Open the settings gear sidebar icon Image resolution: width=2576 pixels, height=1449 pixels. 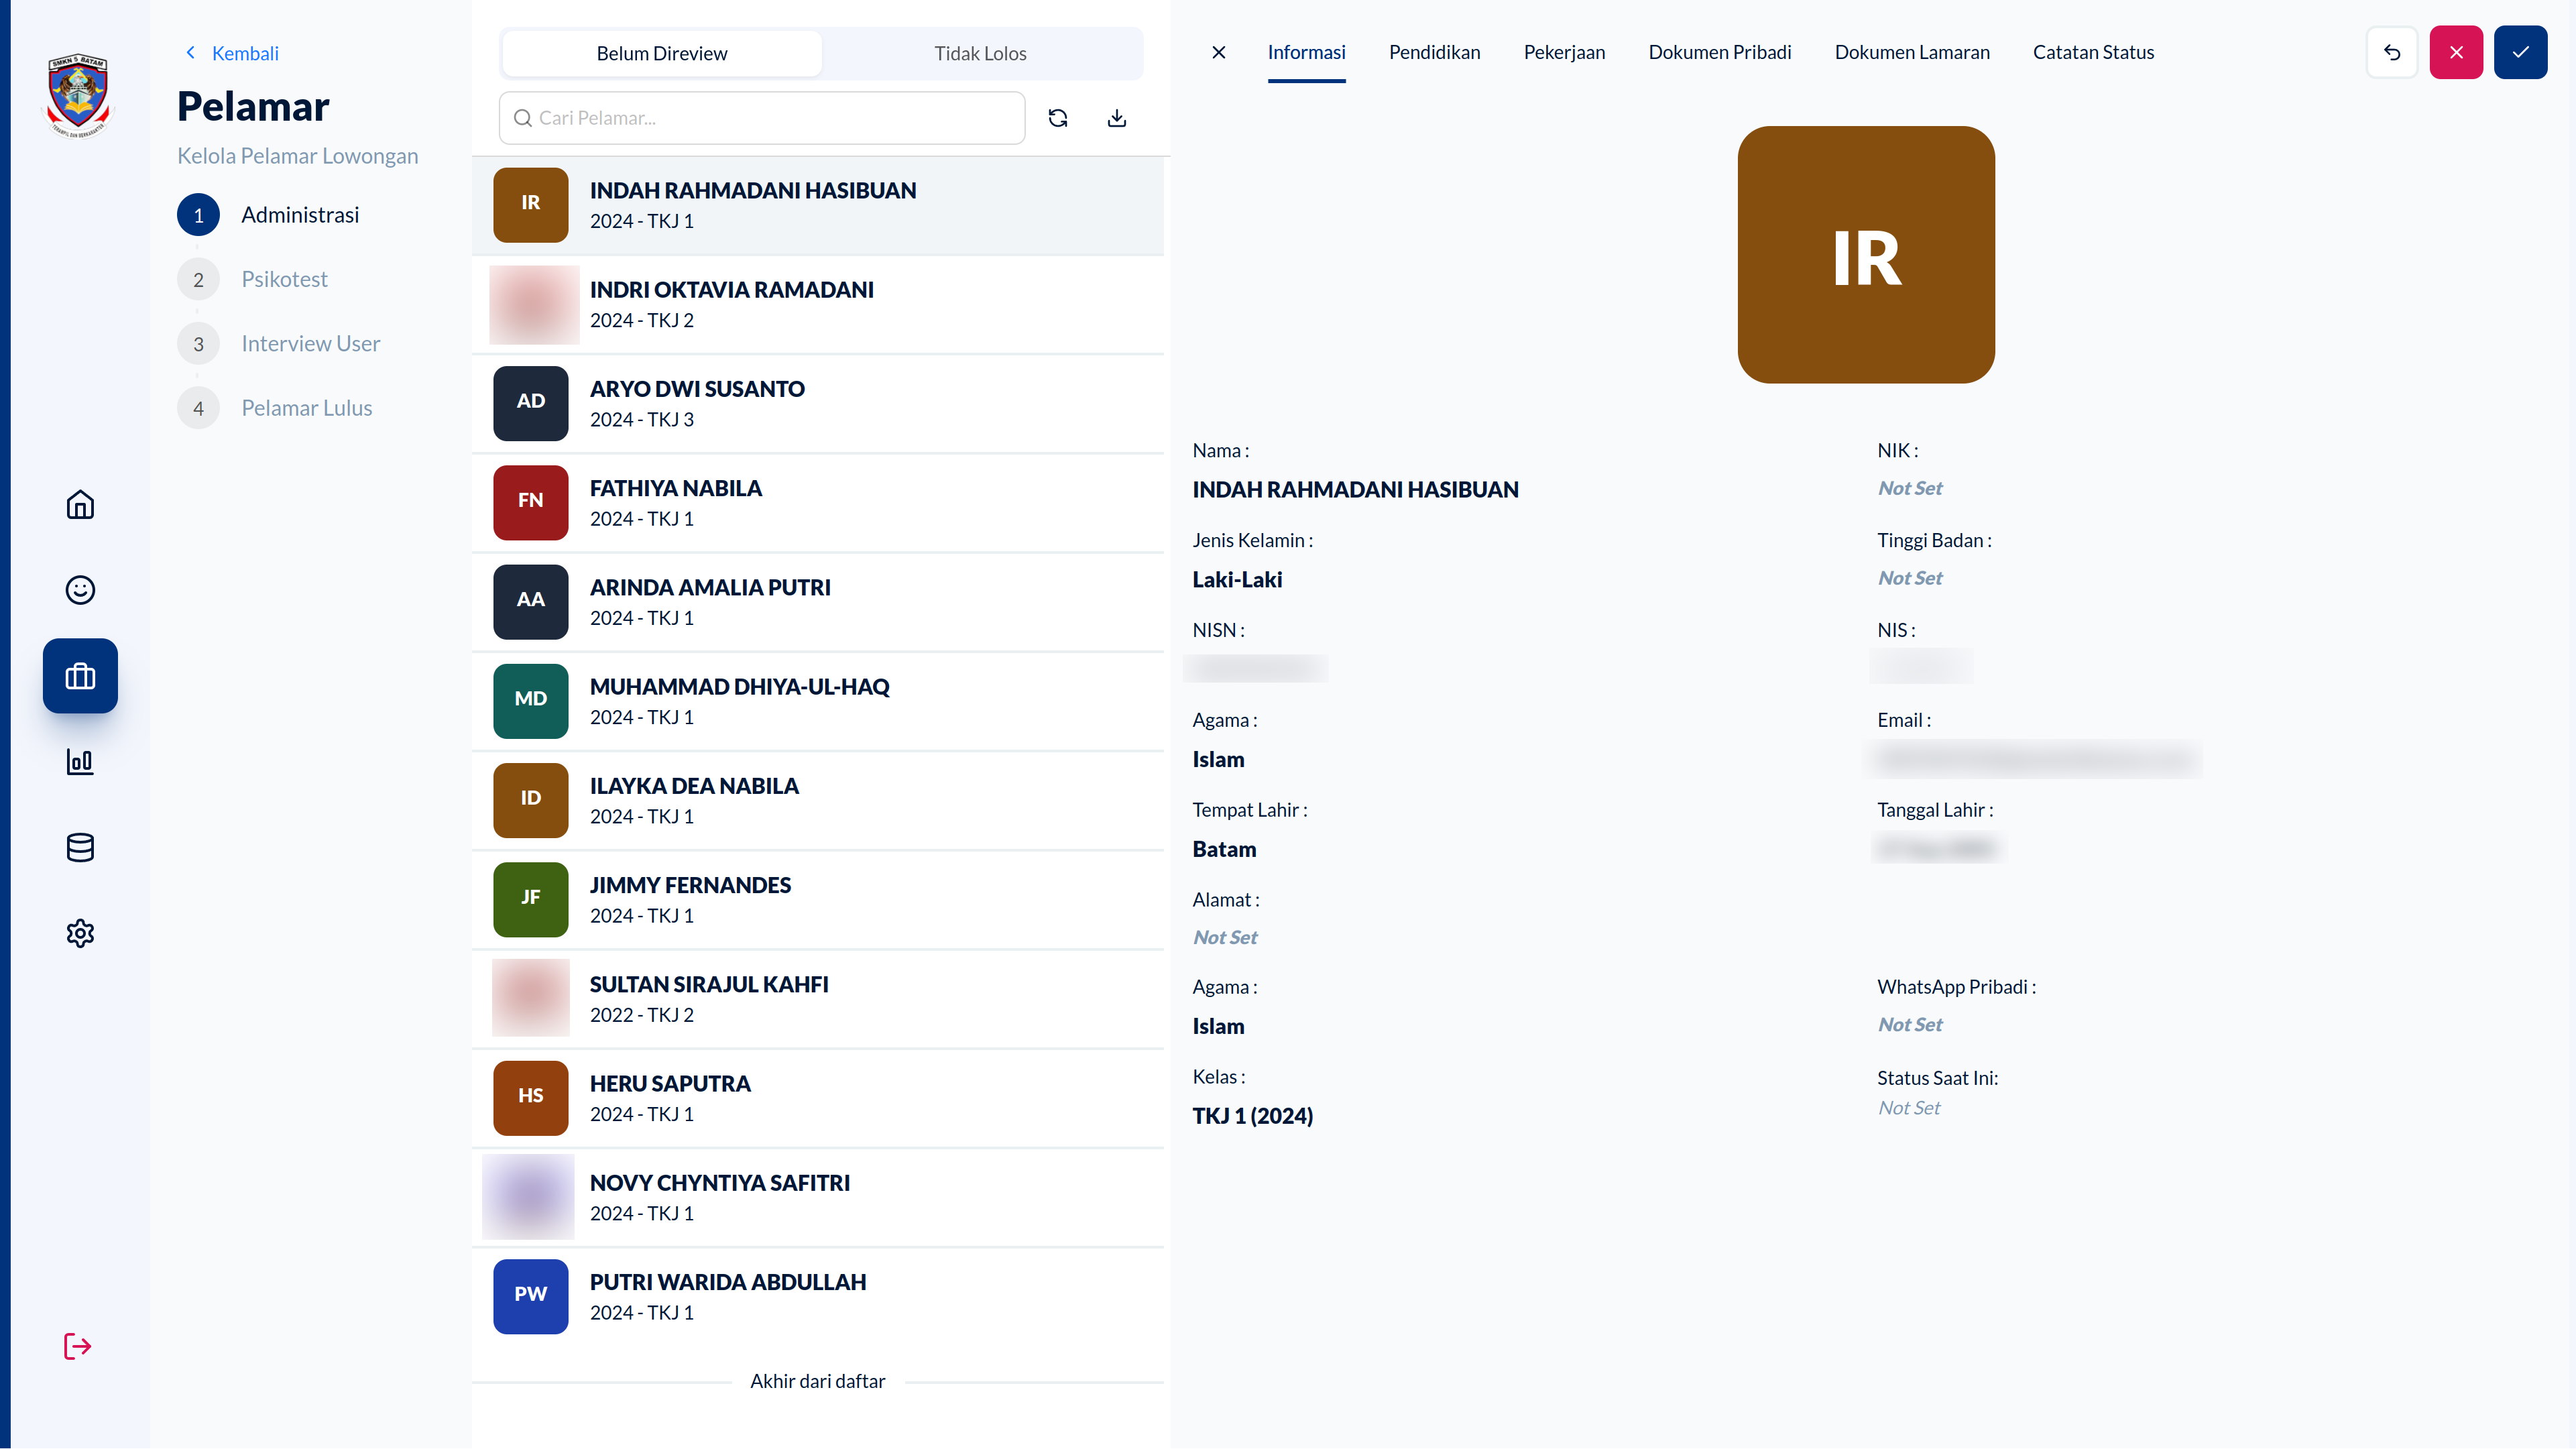coord(79,933)
